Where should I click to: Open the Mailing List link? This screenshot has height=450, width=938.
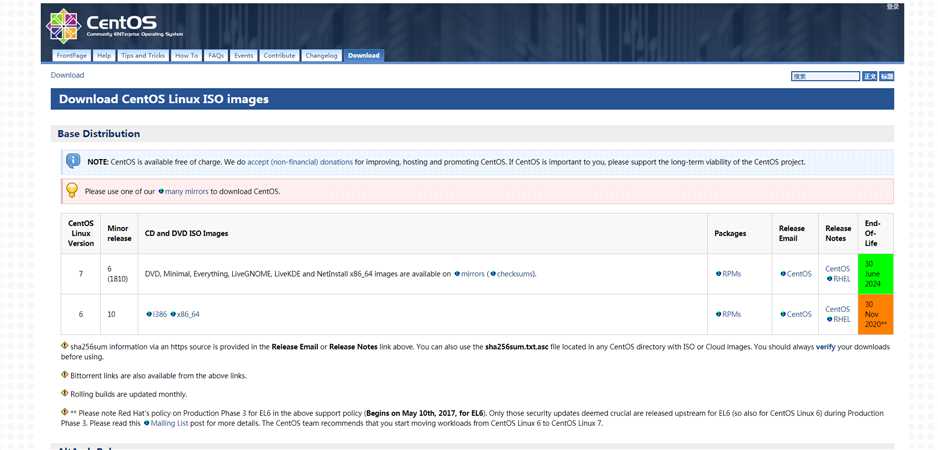pyautogui.click(x=169, y=423)
